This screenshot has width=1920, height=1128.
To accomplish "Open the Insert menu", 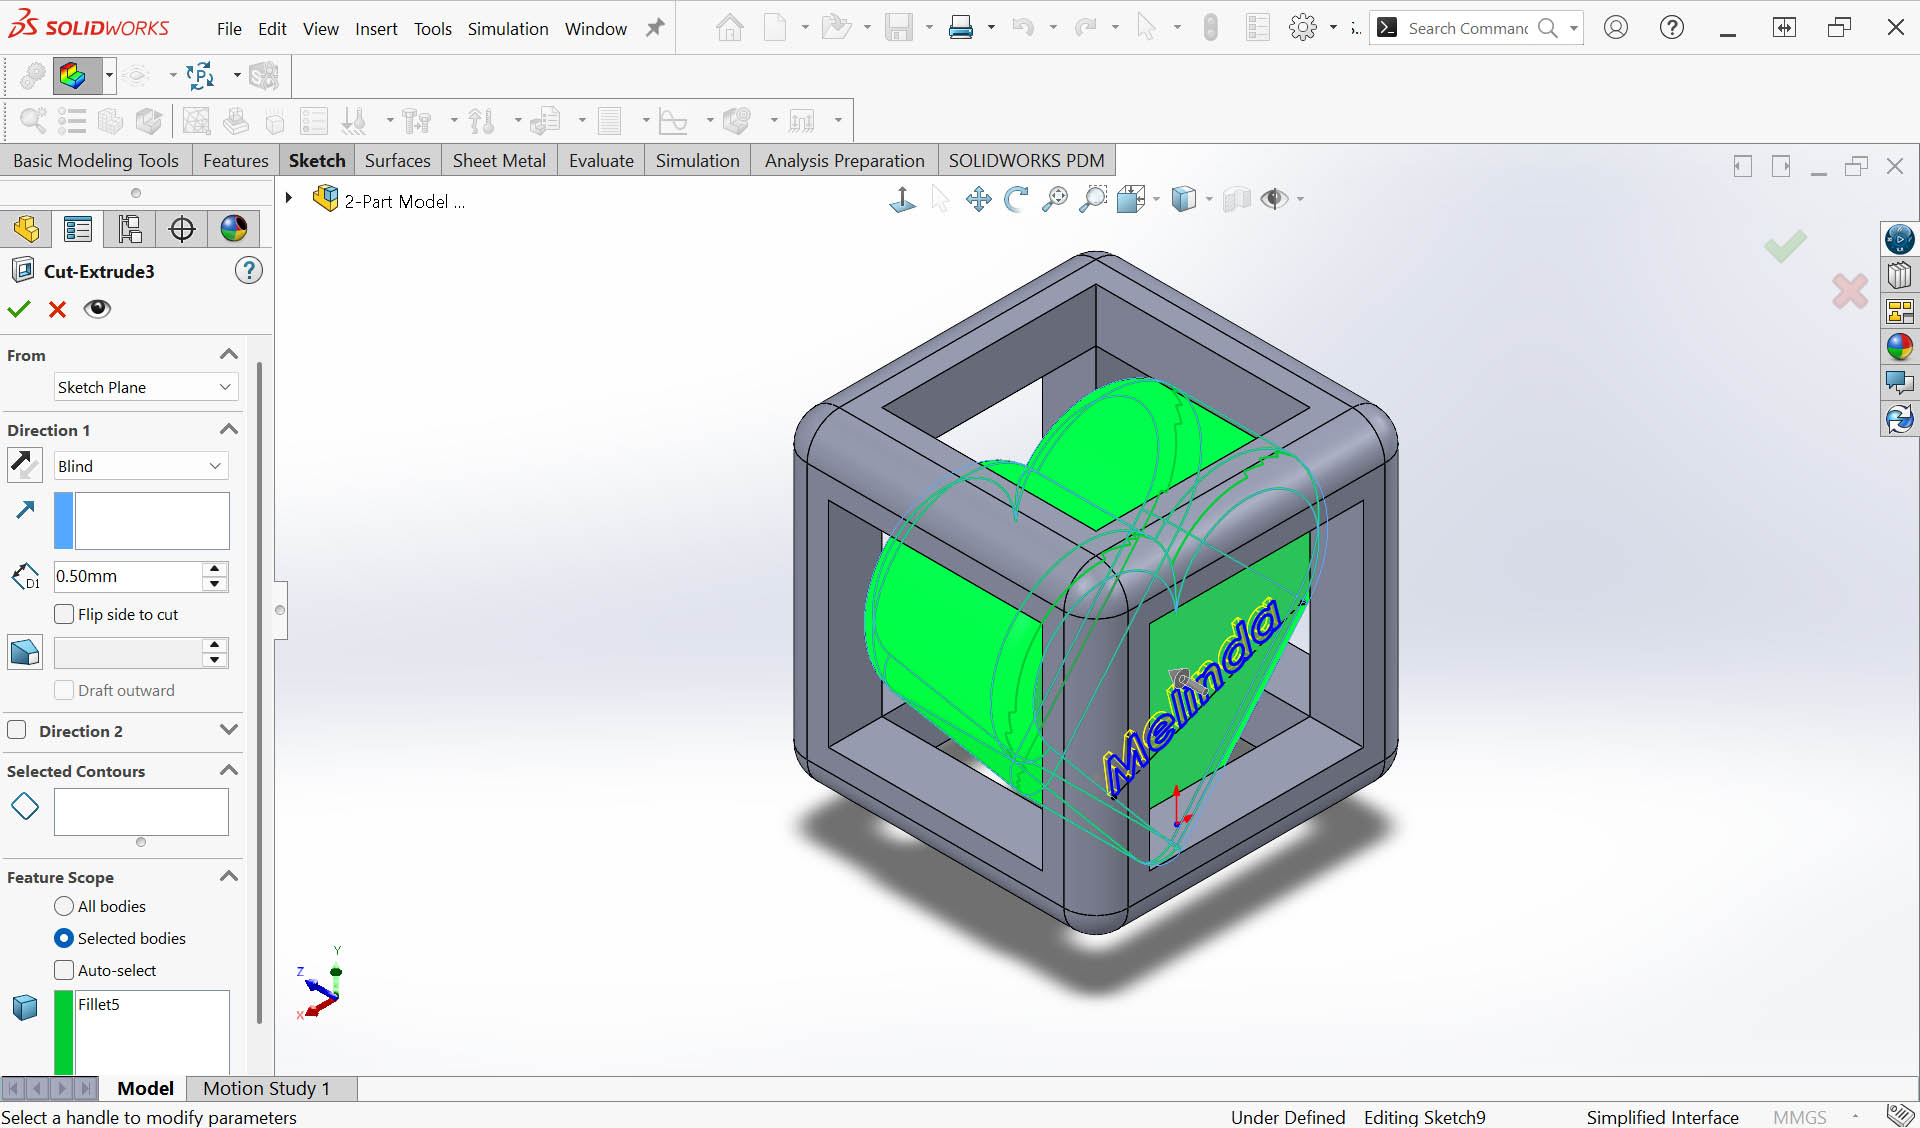I will [375, 29].
